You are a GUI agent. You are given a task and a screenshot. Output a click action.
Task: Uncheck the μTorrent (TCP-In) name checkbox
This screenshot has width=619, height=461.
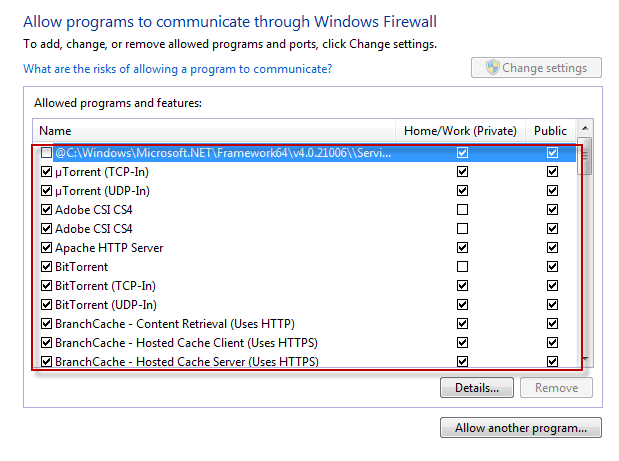click(x=47, y=172)
